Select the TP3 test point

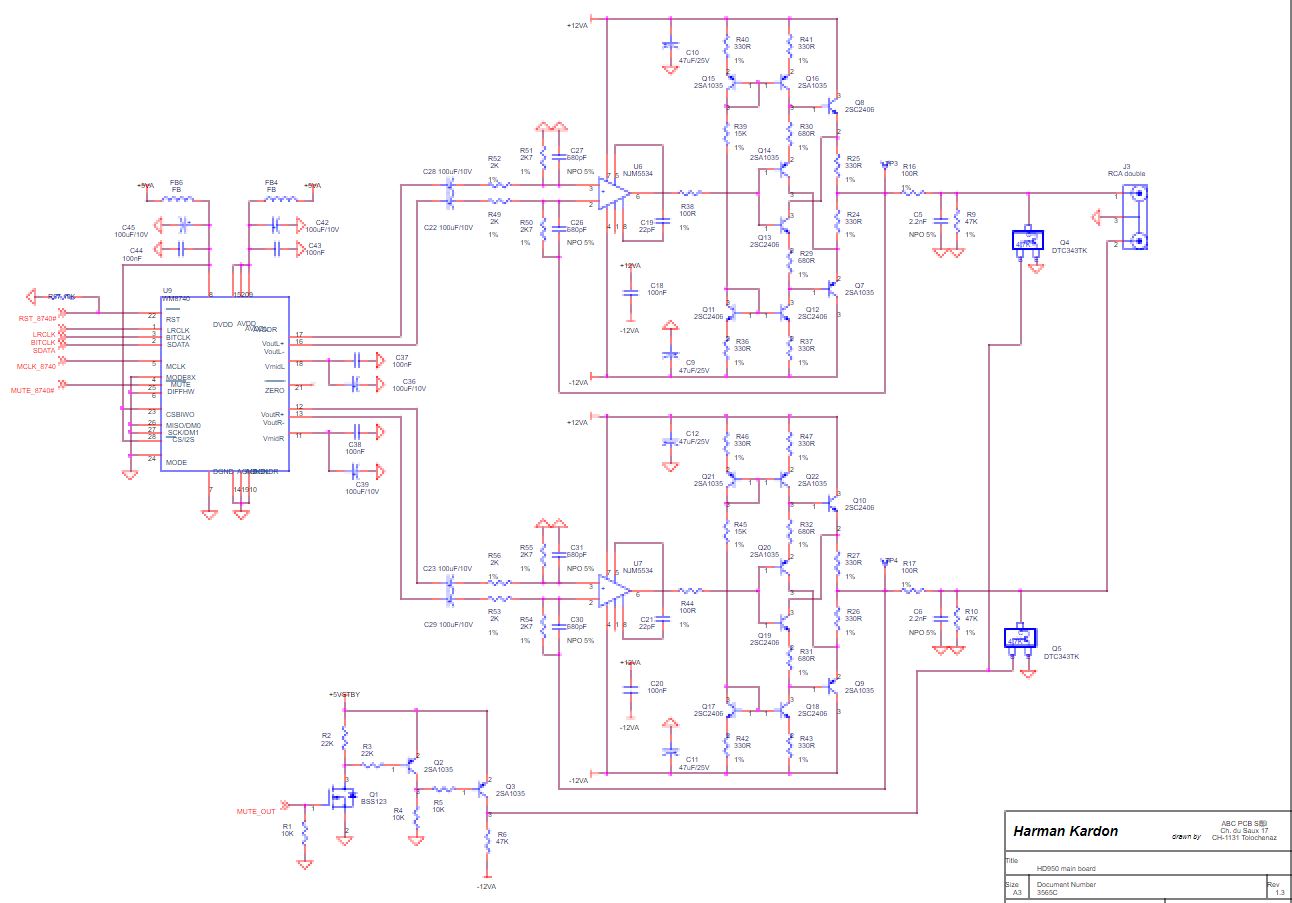[x=885, y=165]
